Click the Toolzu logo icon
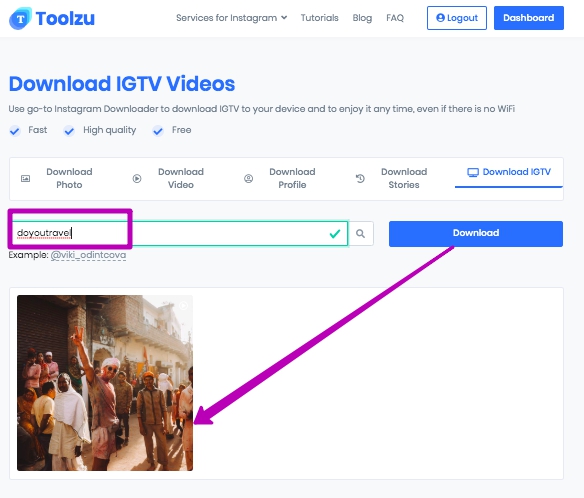 (20, 18)
